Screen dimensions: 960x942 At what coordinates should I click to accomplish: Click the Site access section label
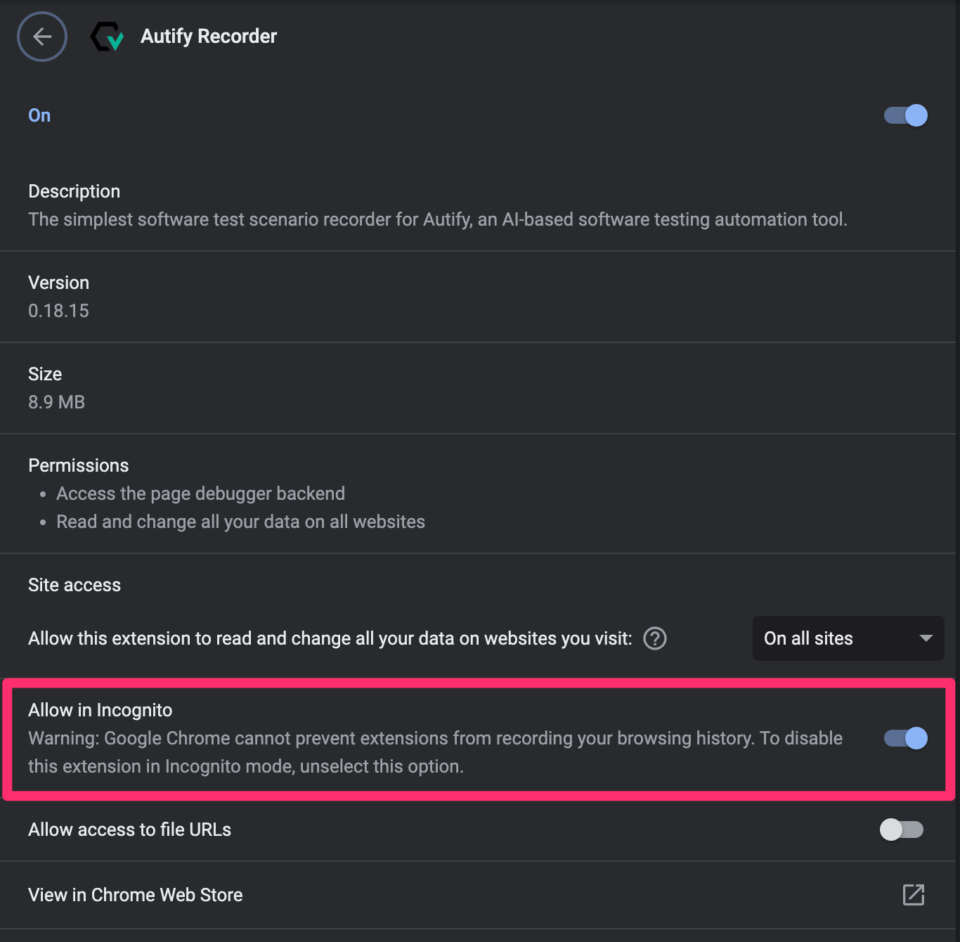[74, 585]
